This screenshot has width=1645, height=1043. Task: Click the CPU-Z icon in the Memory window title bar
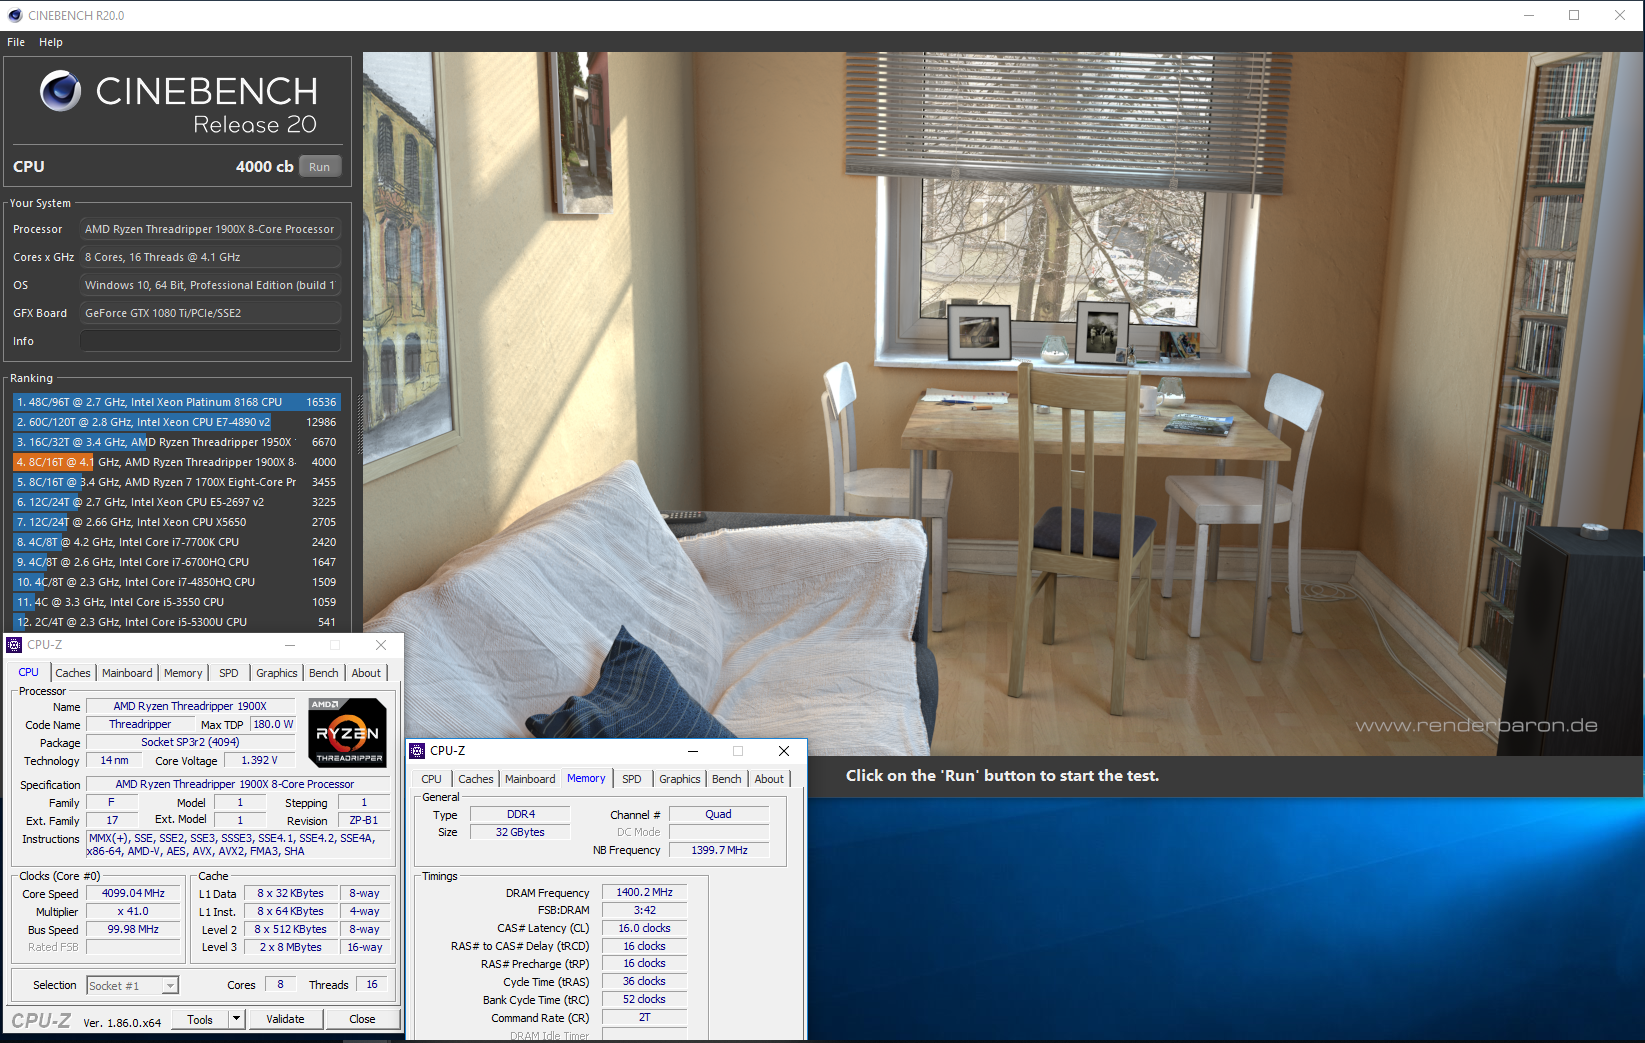417,751
